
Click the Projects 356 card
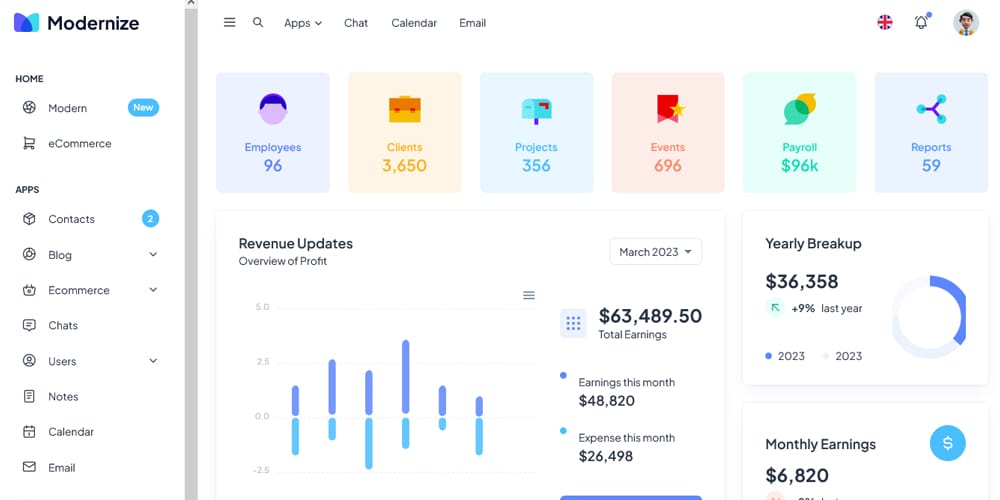(536, 133)
